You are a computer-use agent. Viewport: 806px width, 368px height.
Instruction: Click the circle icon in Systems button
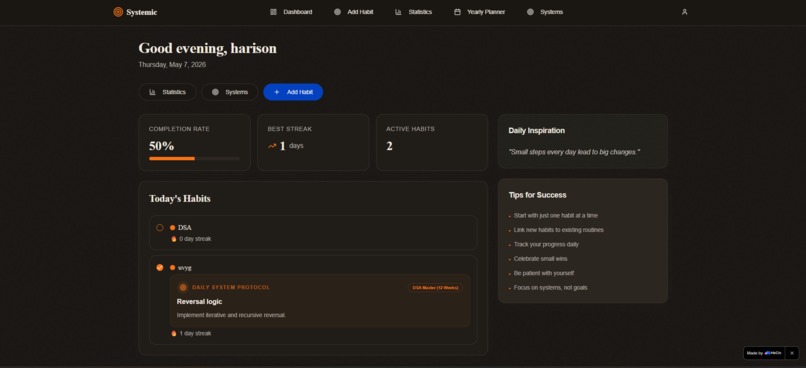click(x=215, y=92)
